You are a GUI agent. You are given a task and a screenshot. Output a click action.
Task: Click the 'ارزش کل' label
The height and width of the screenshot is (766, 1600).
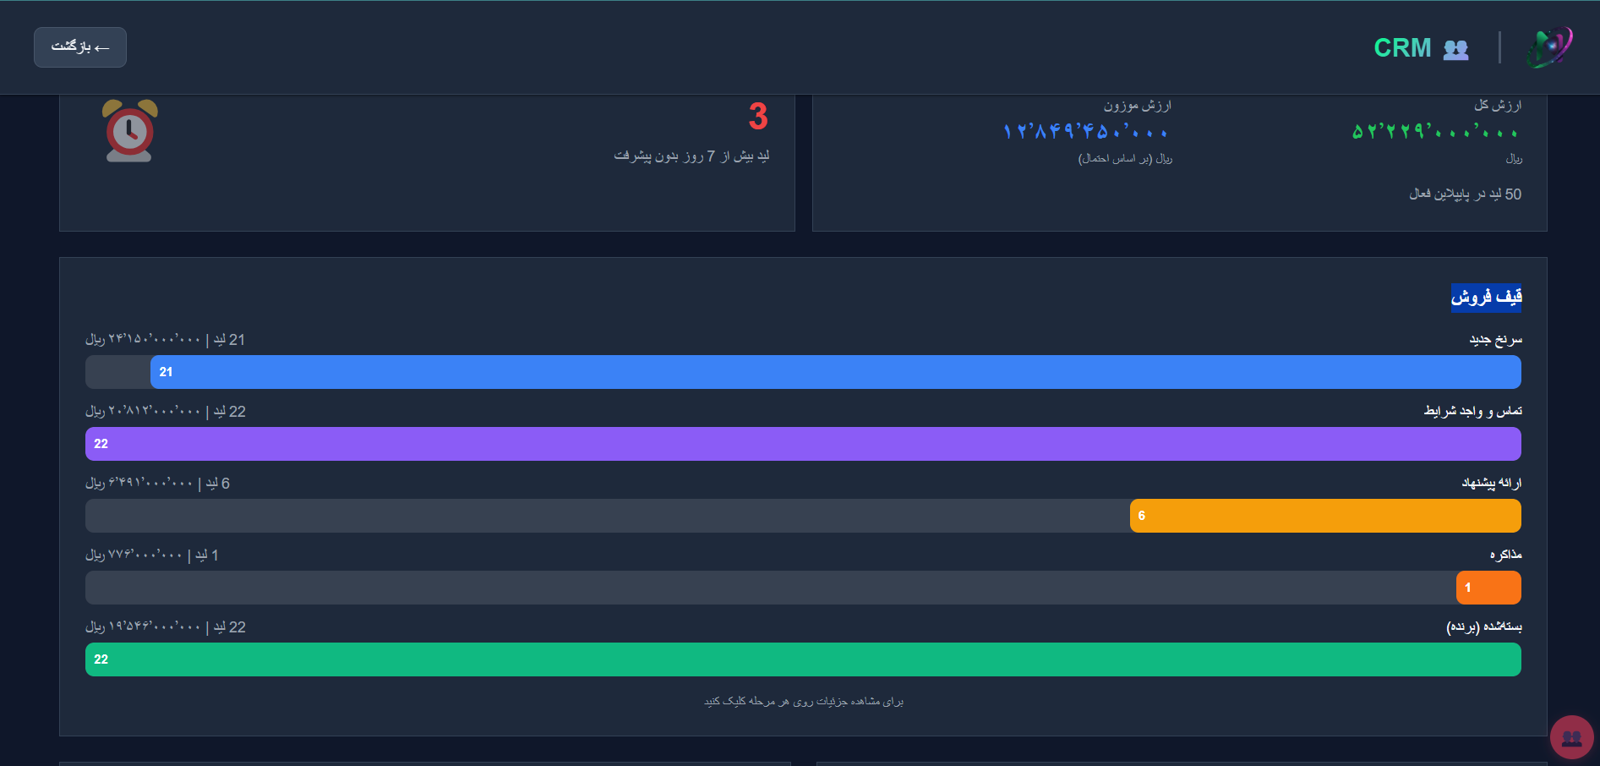[1498, 105]
